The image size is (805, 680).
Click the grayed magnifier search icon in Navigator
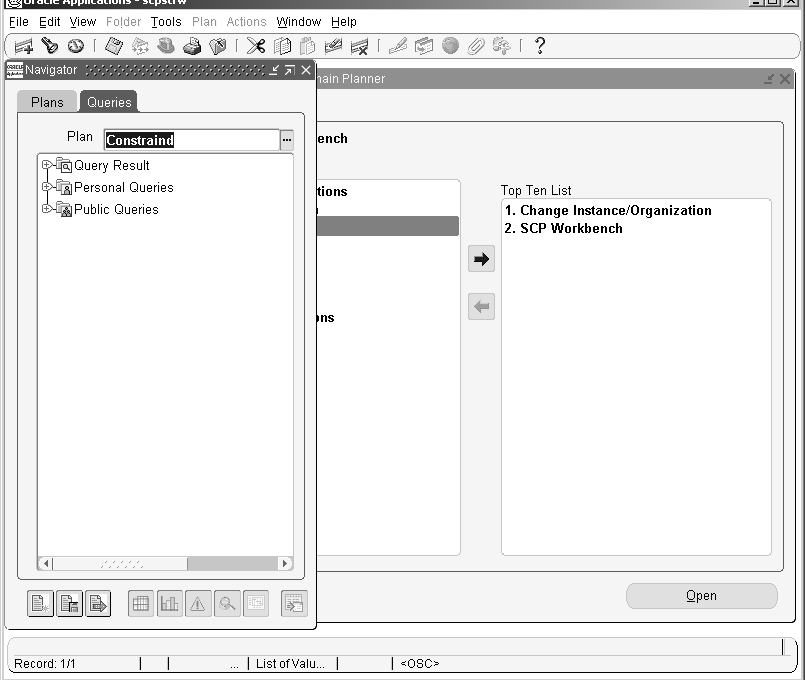coord(227,604)
